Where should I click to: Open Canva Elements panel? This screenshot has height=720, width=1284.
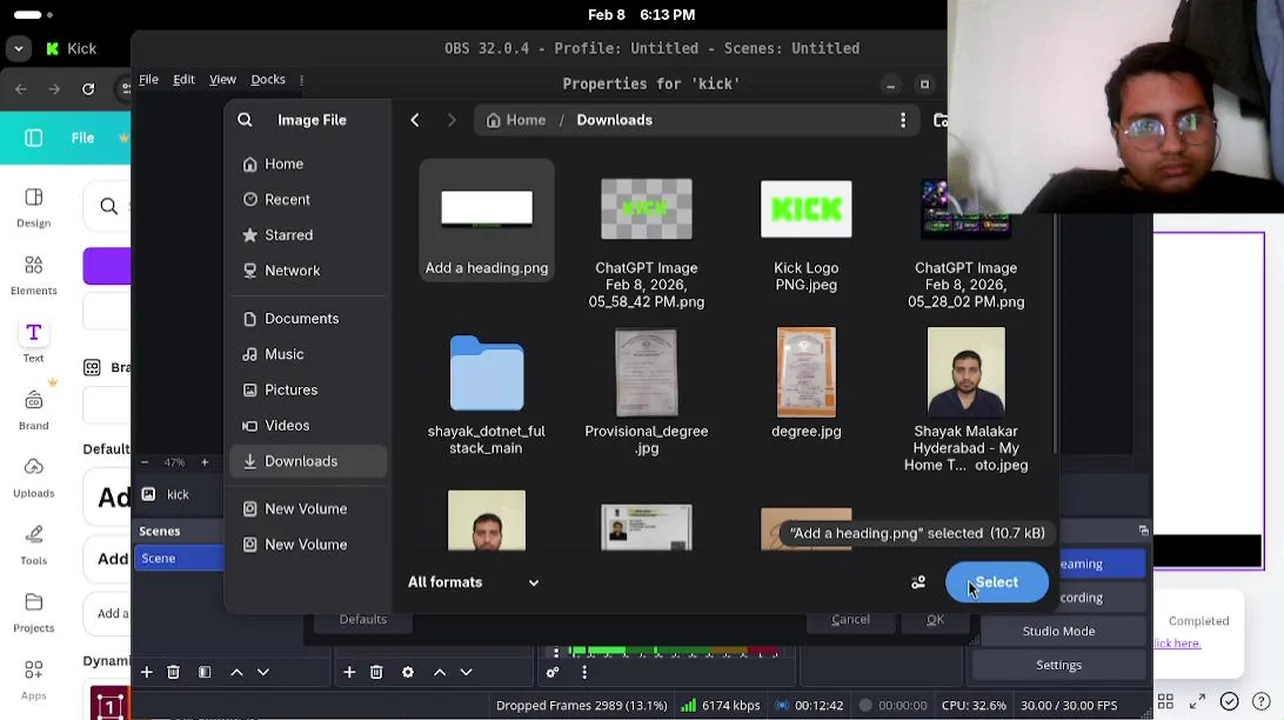click(x=33, y=275)
